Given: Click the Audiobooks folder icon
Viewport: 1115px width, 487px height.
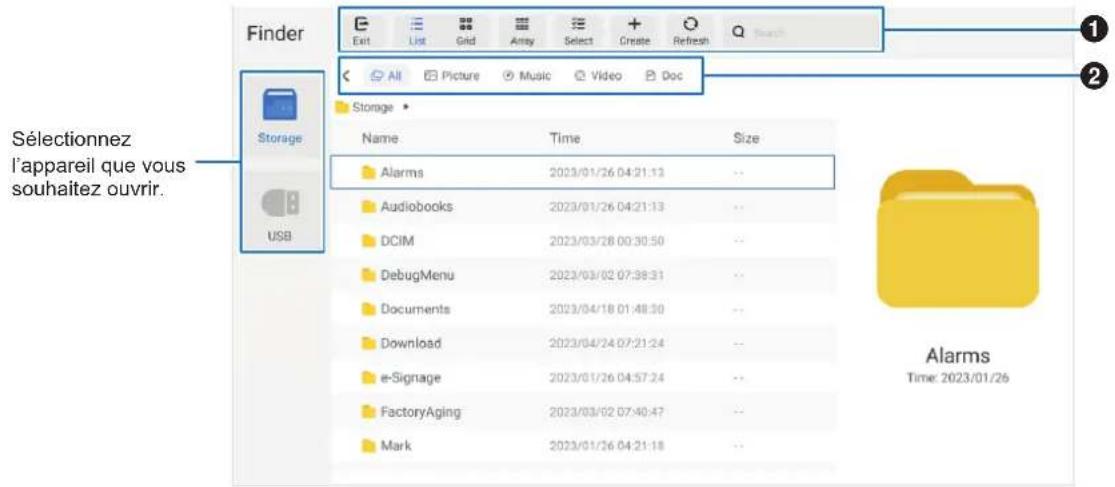Looking at the screenshot, I should (368, 206).
